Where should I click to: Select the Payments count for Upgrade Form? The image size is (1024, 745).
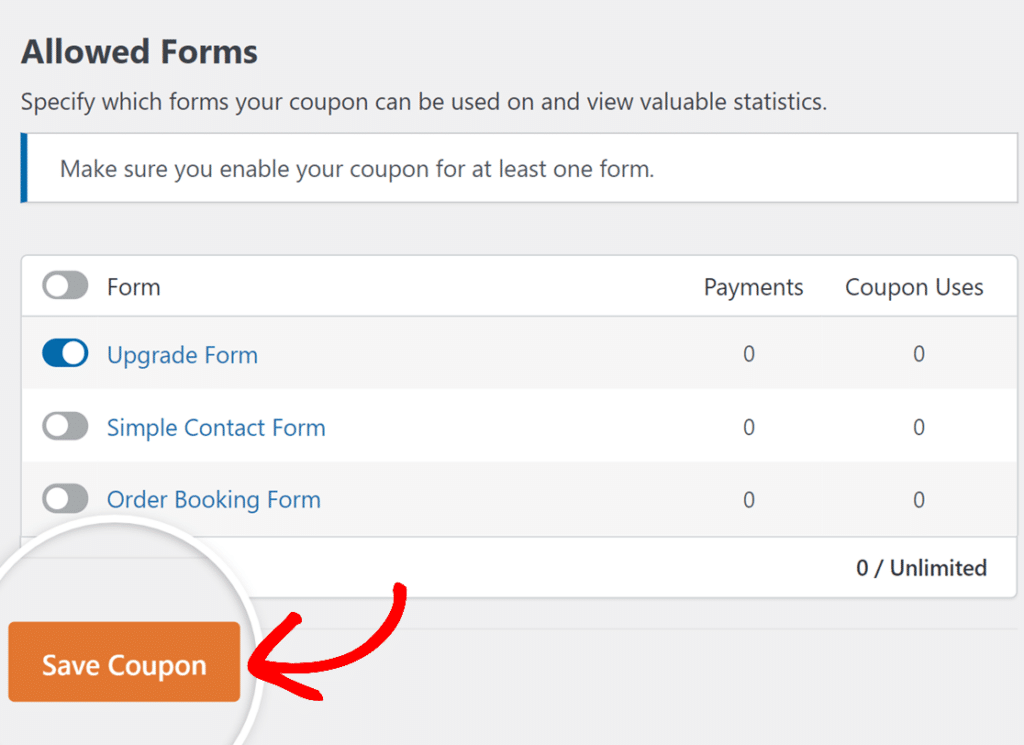748,354
